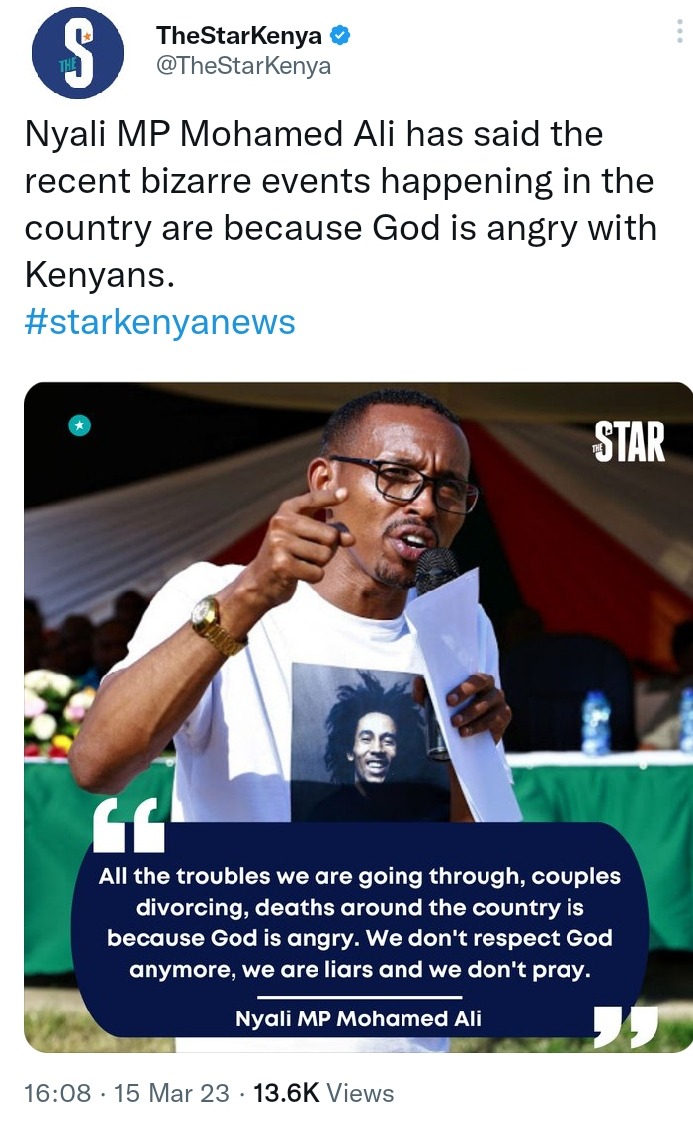Click the Bob Marley print on t-shirt
Screen dimensions: 693x1123
pos(369,741)
